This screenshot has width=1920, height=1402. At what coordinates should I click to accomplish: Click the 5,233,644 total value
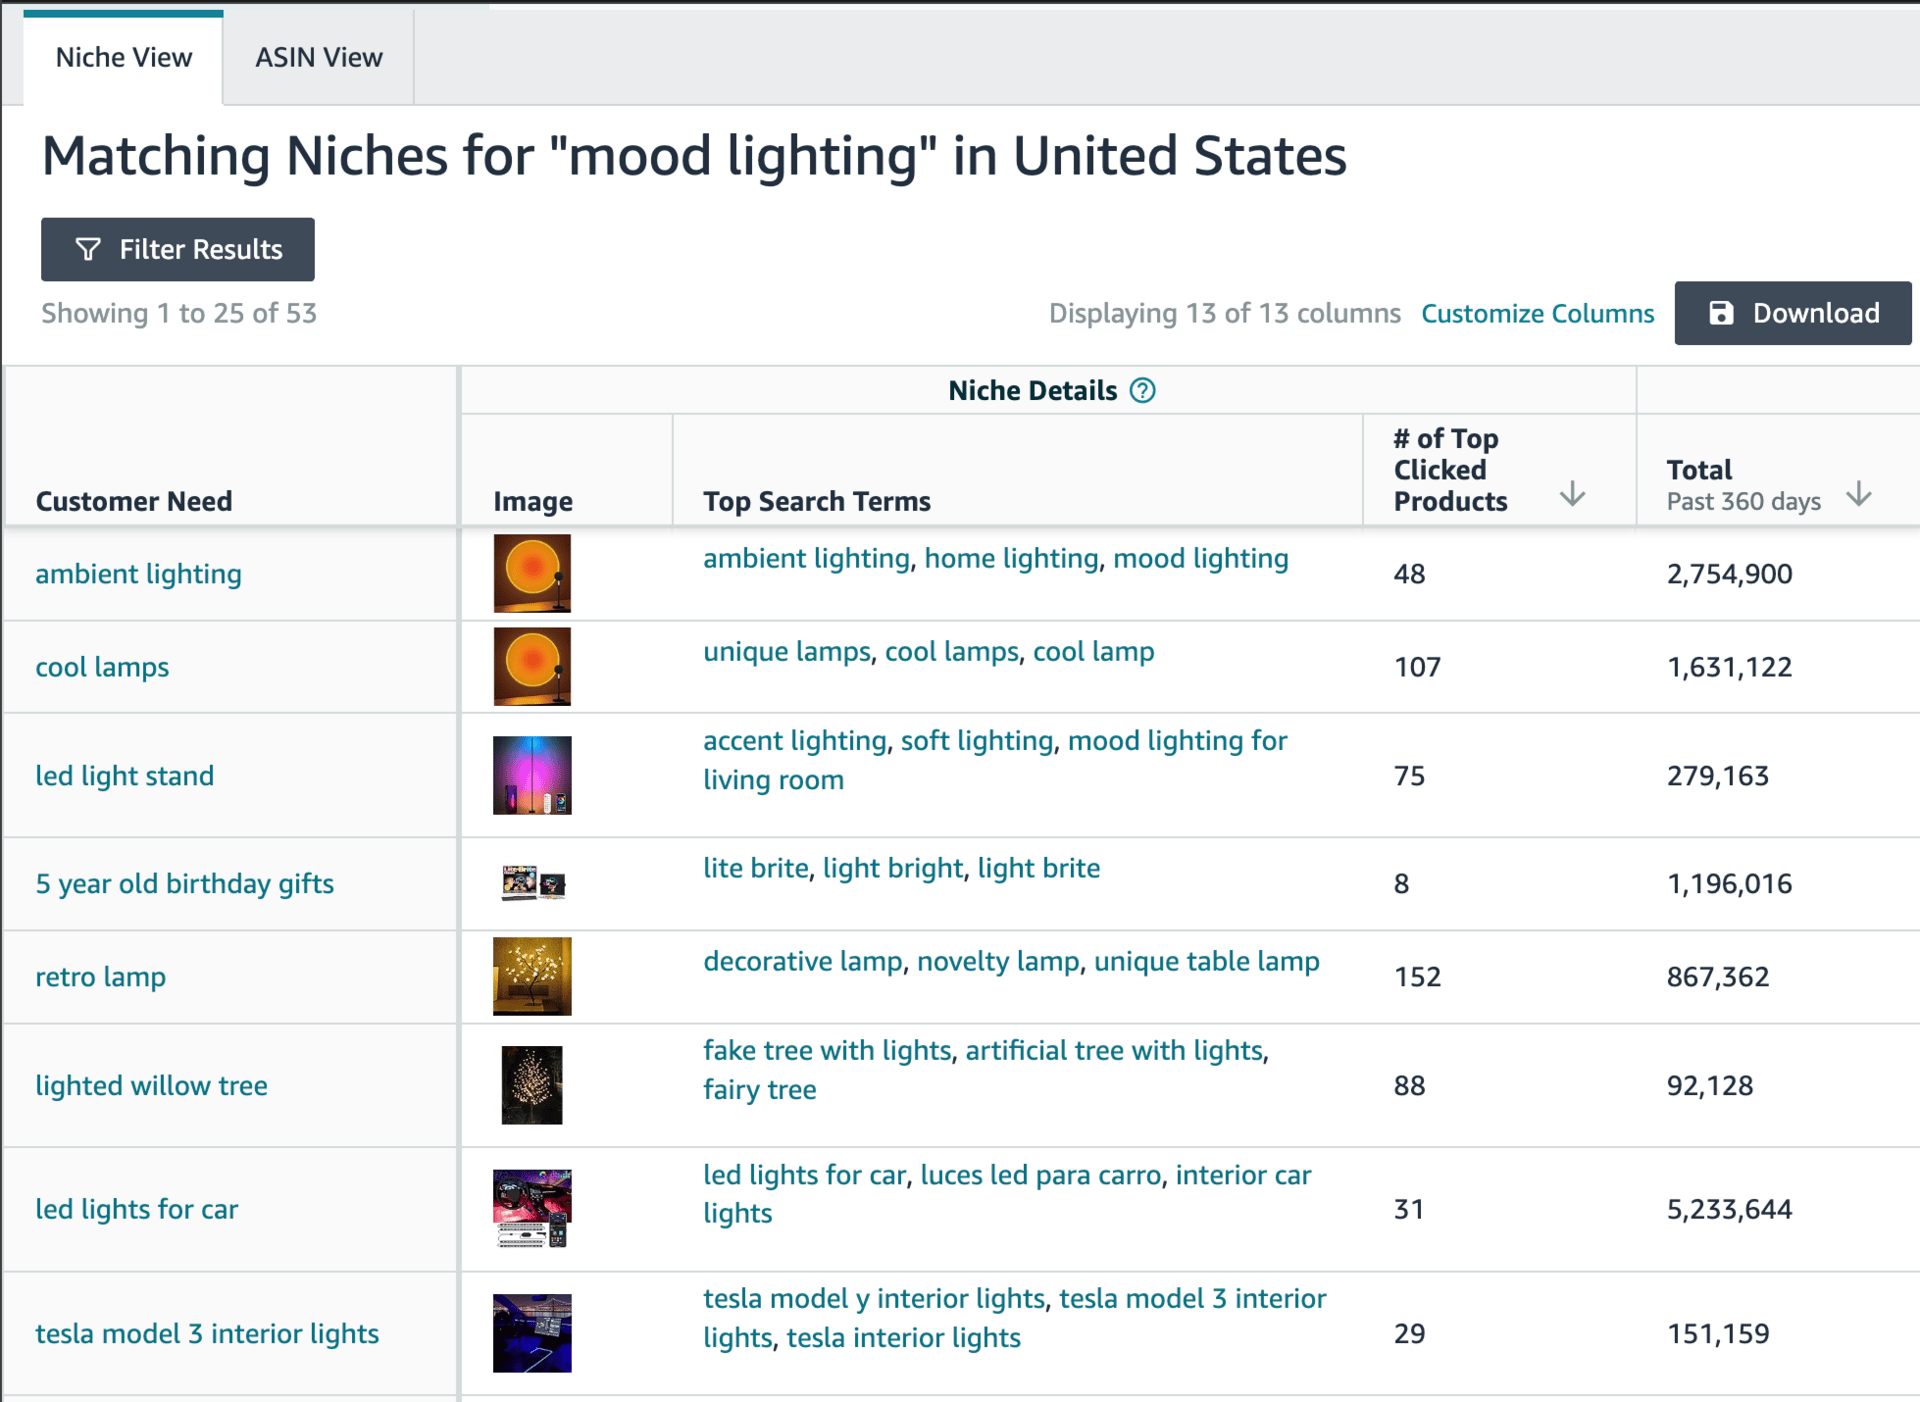[x=1729, y=1210]
